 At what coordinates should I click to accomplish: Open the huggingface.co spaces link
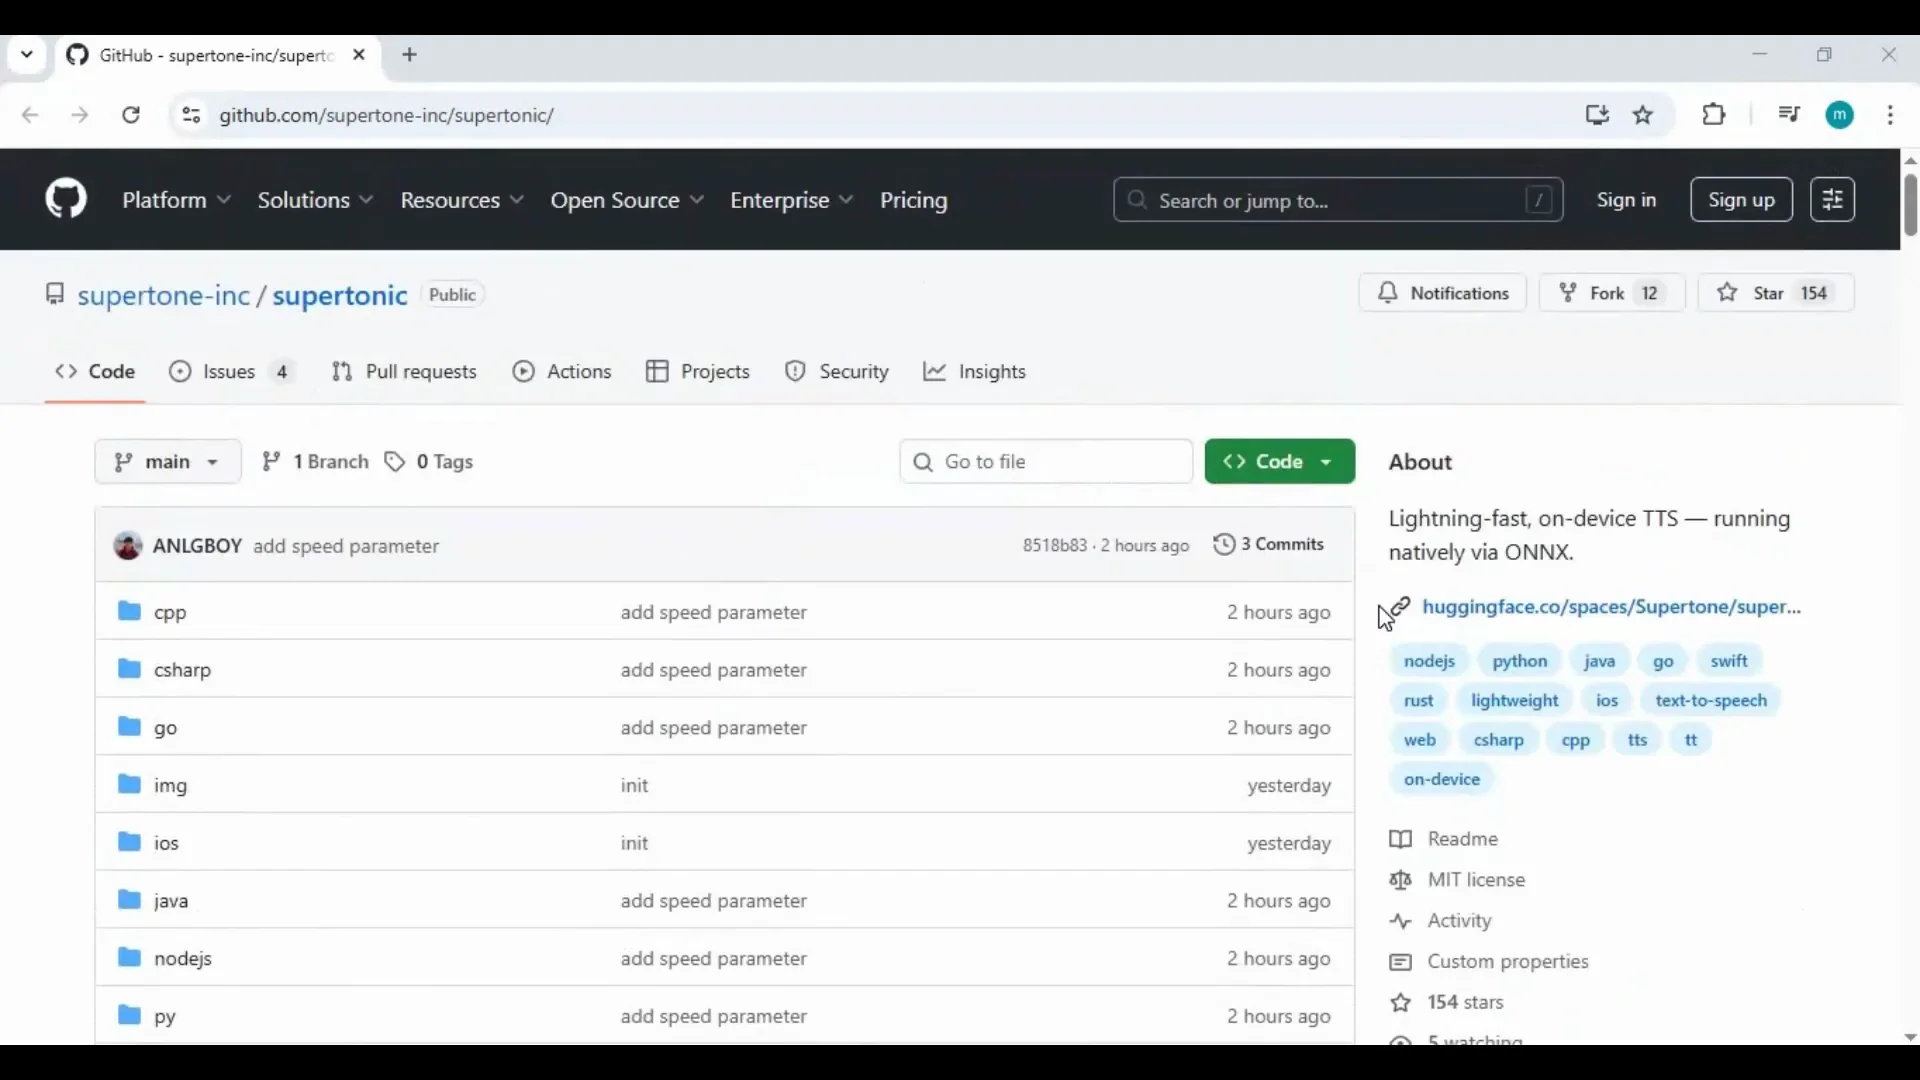tap(1610, 607)
